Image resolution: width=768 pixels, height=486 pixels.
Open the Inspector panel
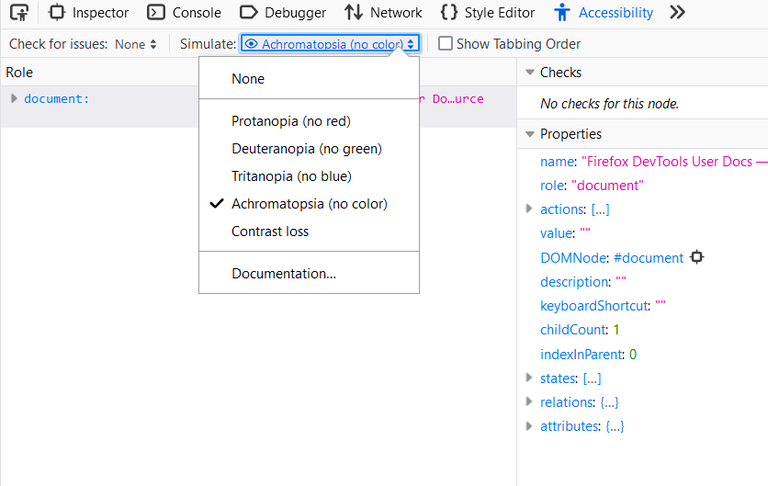[x=89, y=13]
